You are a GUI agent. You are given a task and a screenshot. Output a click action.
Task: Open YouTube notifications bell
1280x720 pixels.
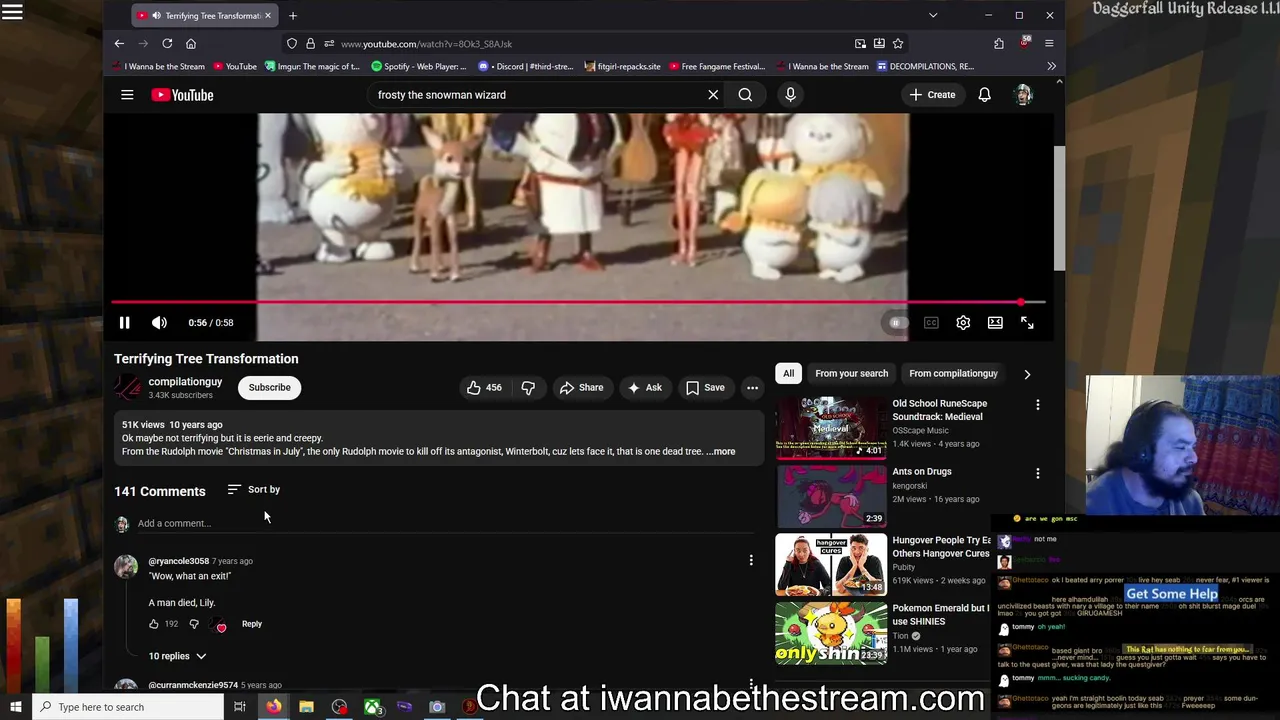(x=984, y=95)
